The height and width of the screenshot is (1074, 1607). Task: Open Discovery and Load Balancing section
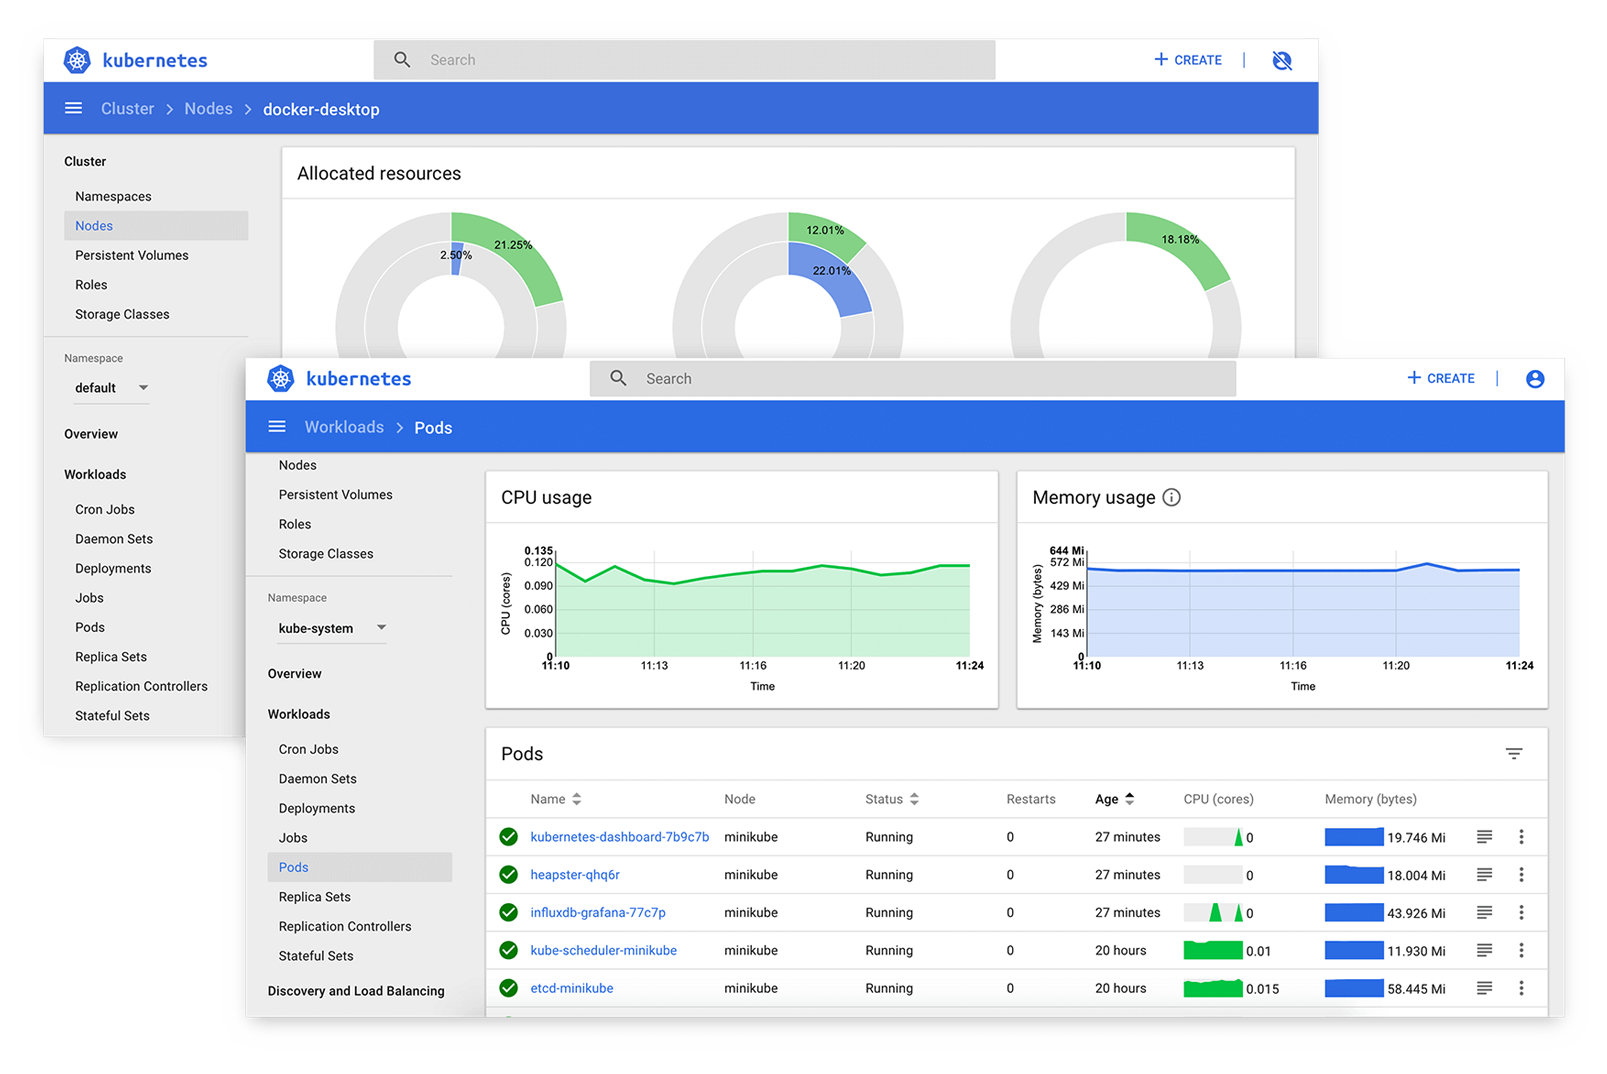coord(356,991)
